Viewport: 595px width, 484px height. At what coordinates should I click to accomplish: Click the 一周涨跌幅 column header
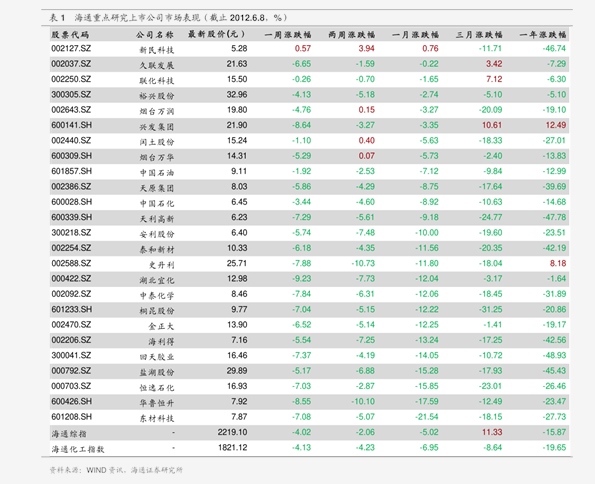click(288, 35)
